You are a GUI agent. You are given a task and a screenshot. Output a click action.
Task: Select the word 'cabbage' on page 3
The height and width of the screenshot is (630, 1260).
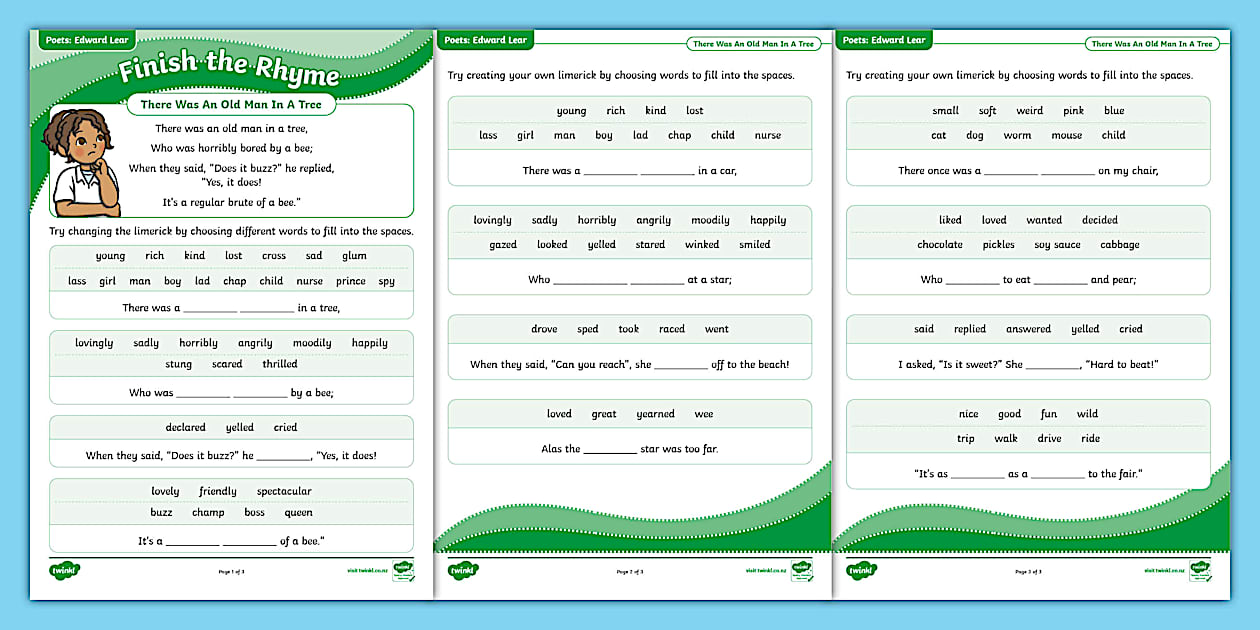1120,244
